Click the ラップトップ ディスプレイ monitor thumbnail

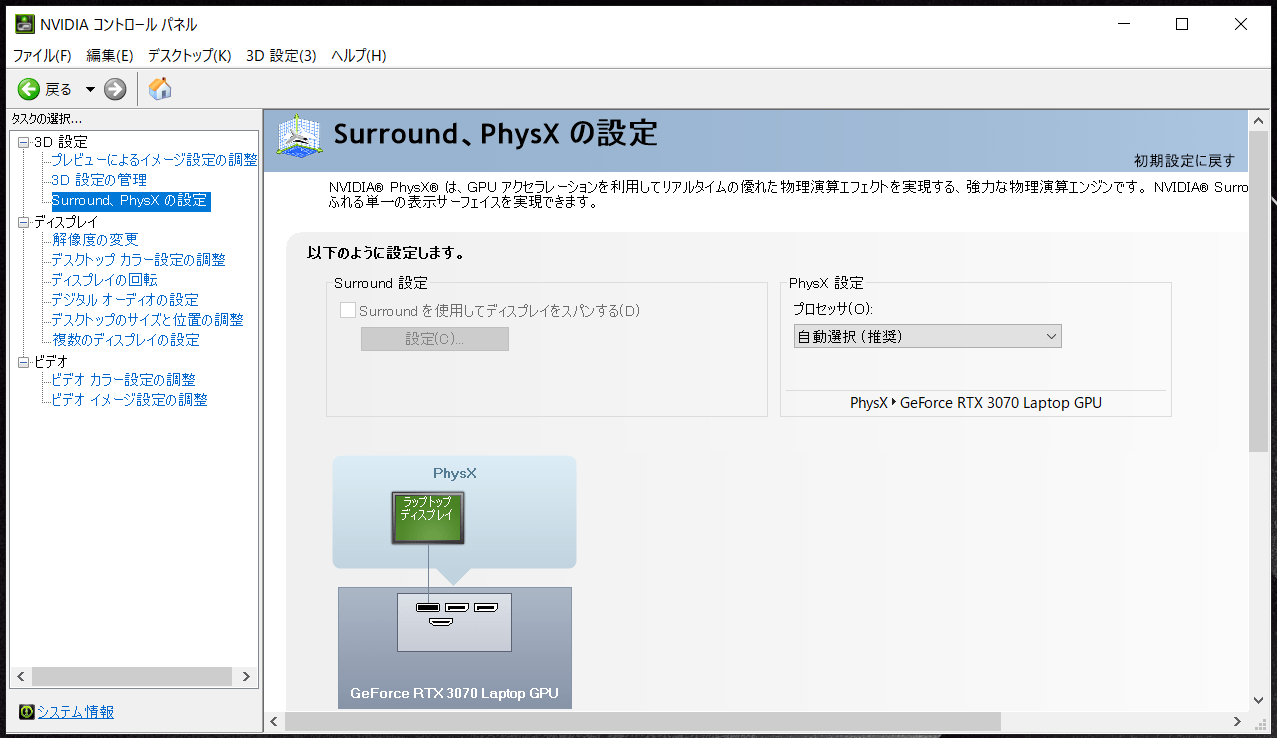pyautogui.click(x=428, y=517)
